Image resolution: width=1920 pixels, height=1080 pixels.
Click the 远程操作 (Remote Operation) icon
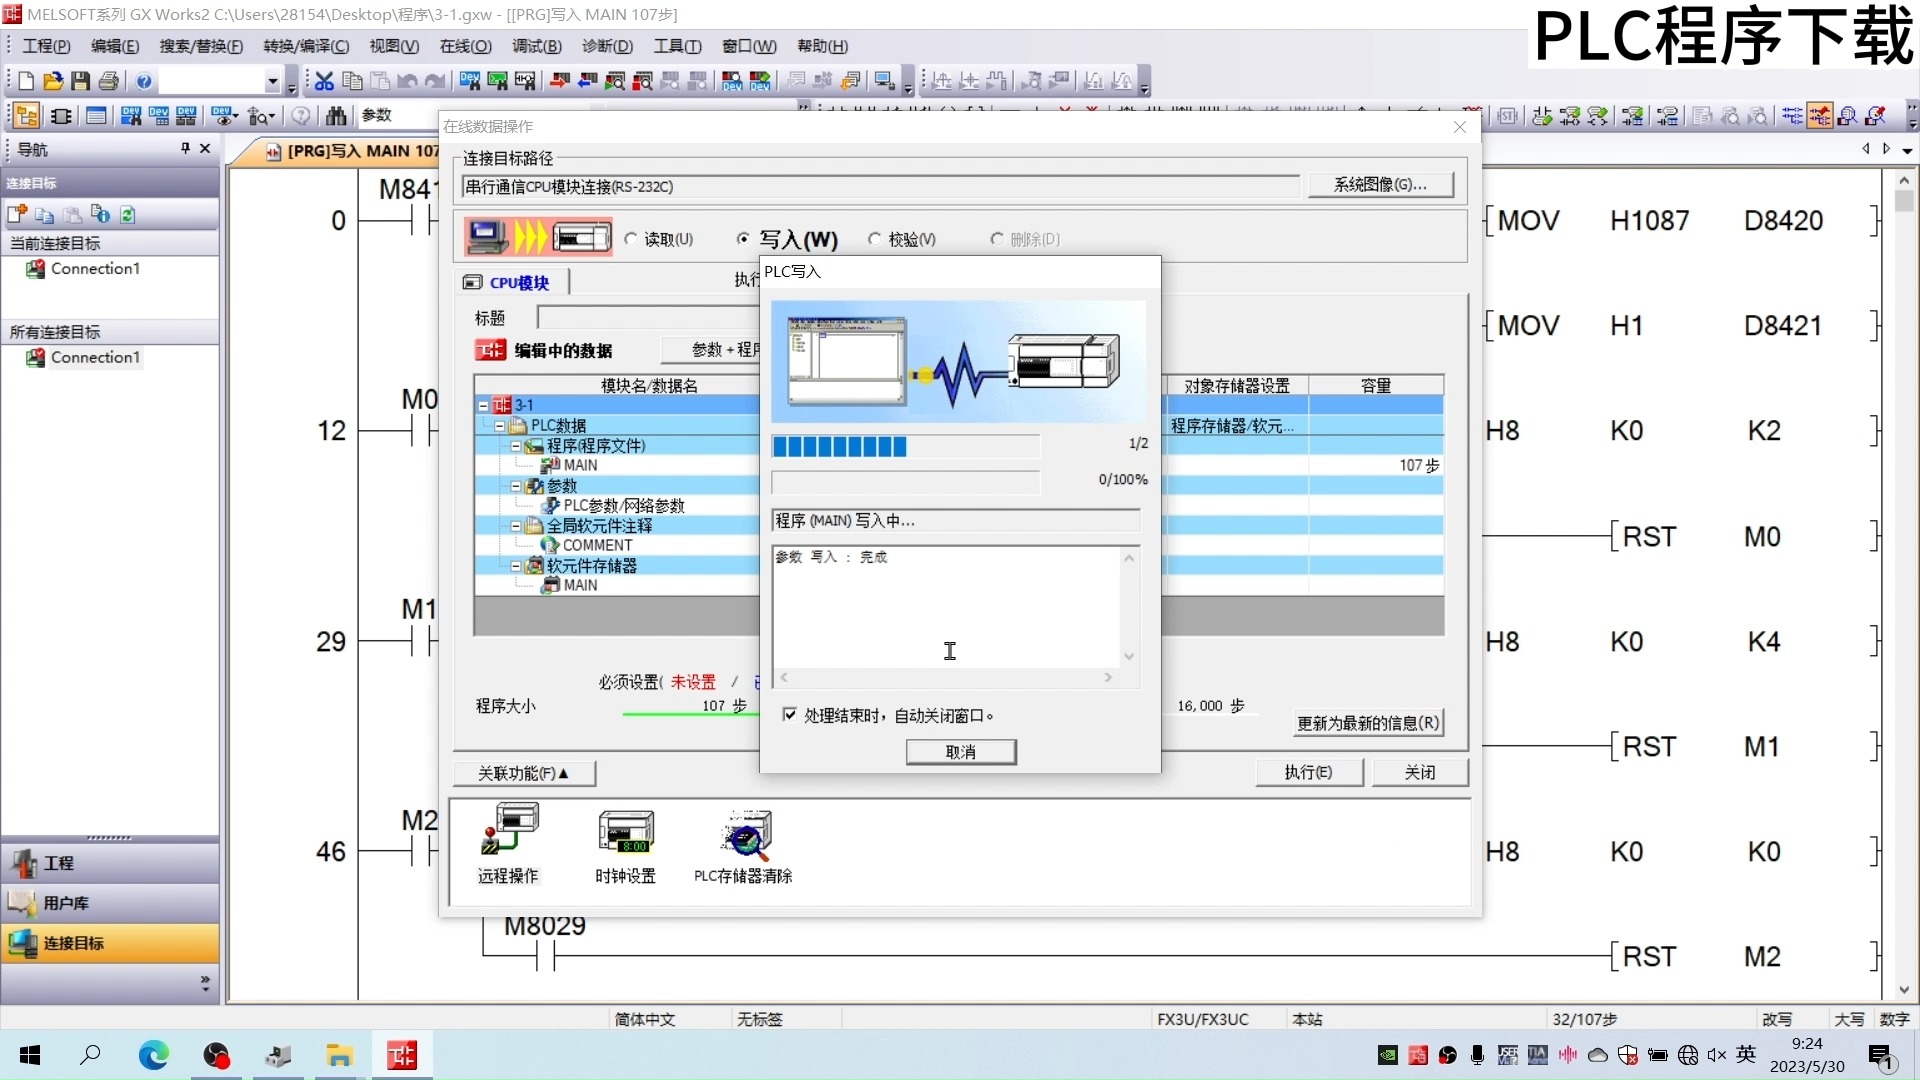[x=510, y=840]
